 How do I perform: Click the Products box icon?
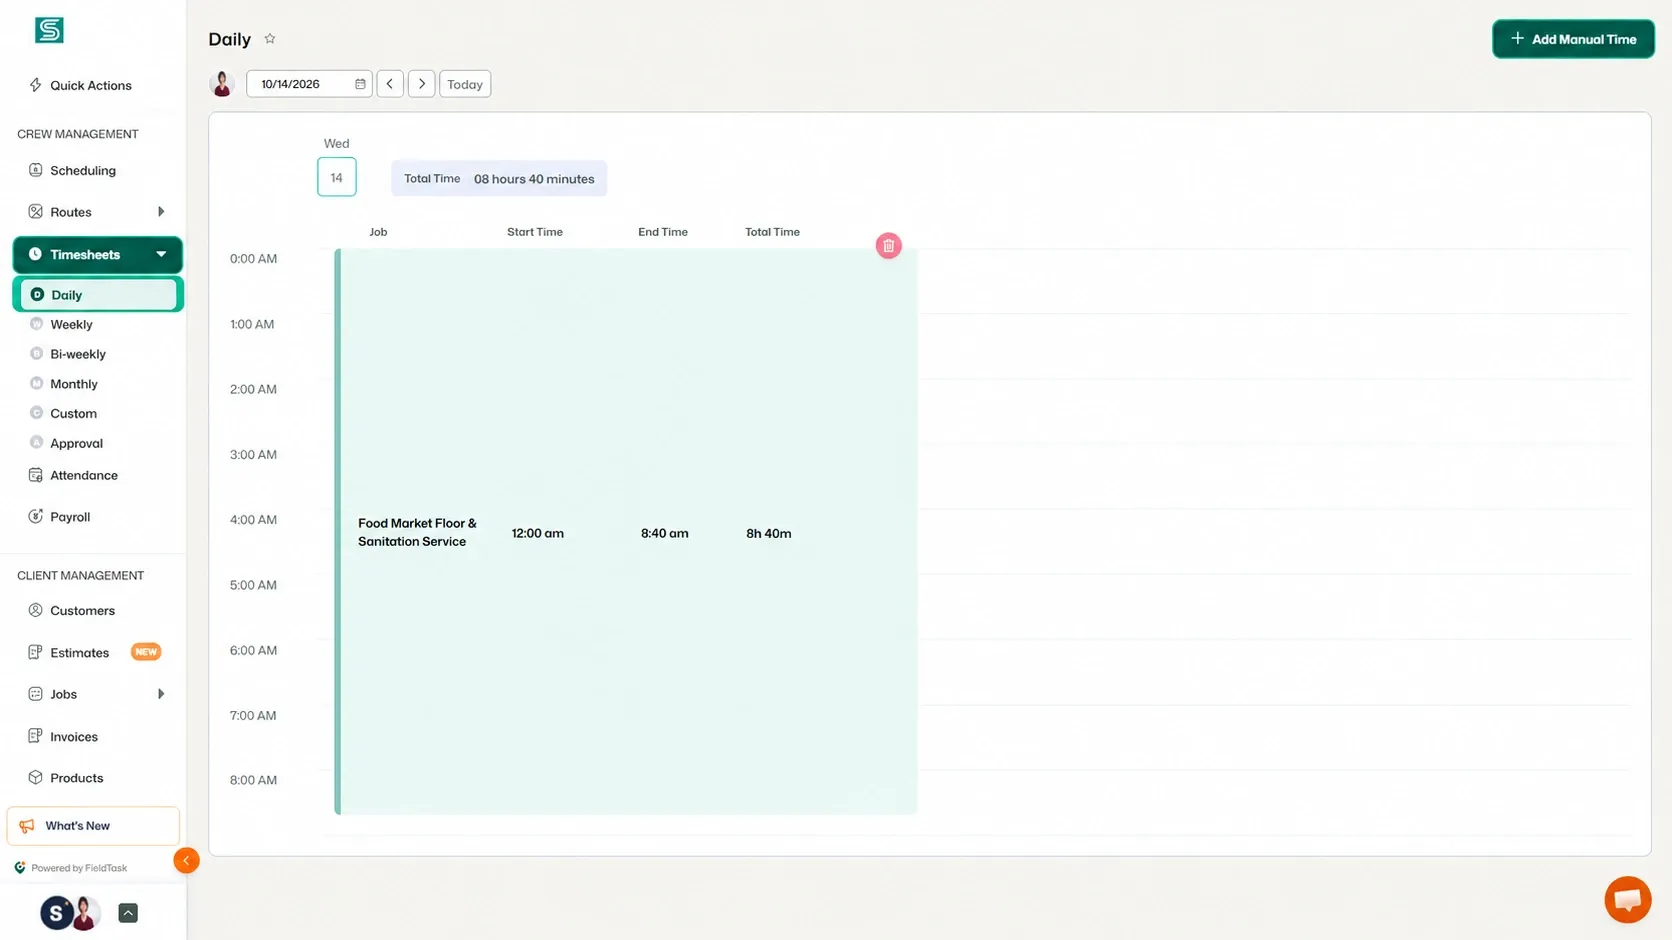coord(36,777)
